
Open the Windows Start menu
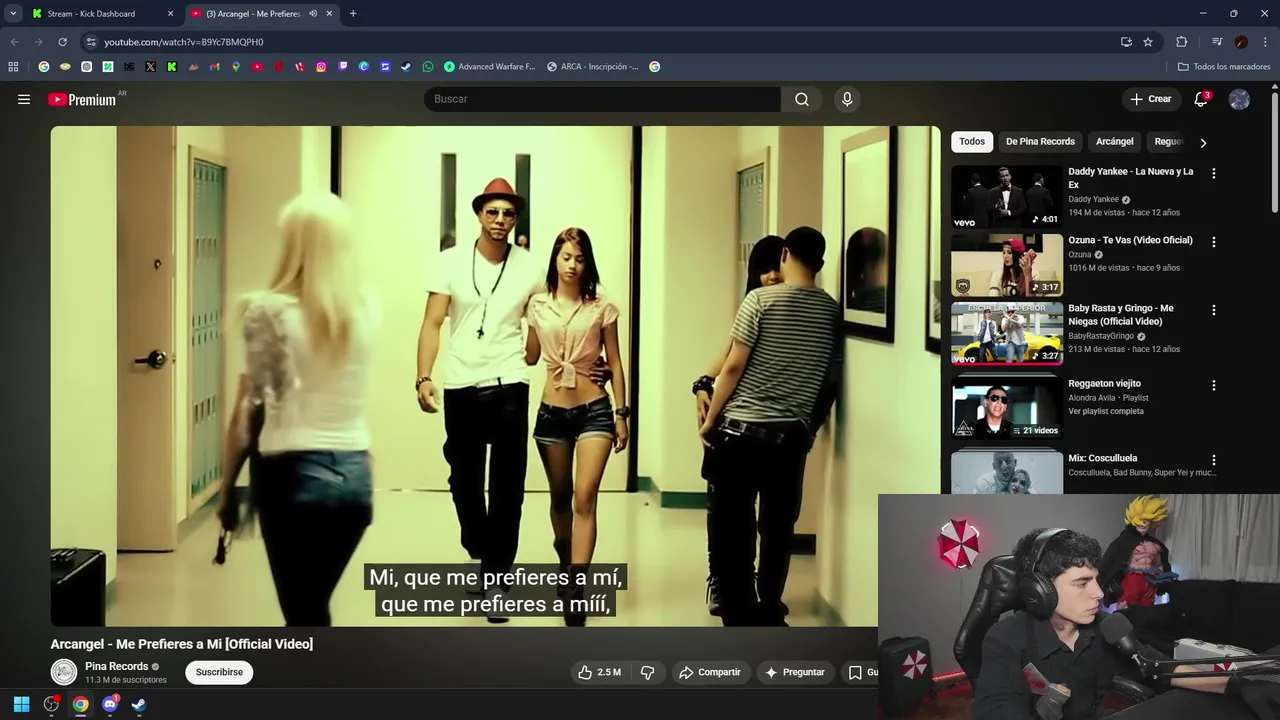tap(21, 704)
